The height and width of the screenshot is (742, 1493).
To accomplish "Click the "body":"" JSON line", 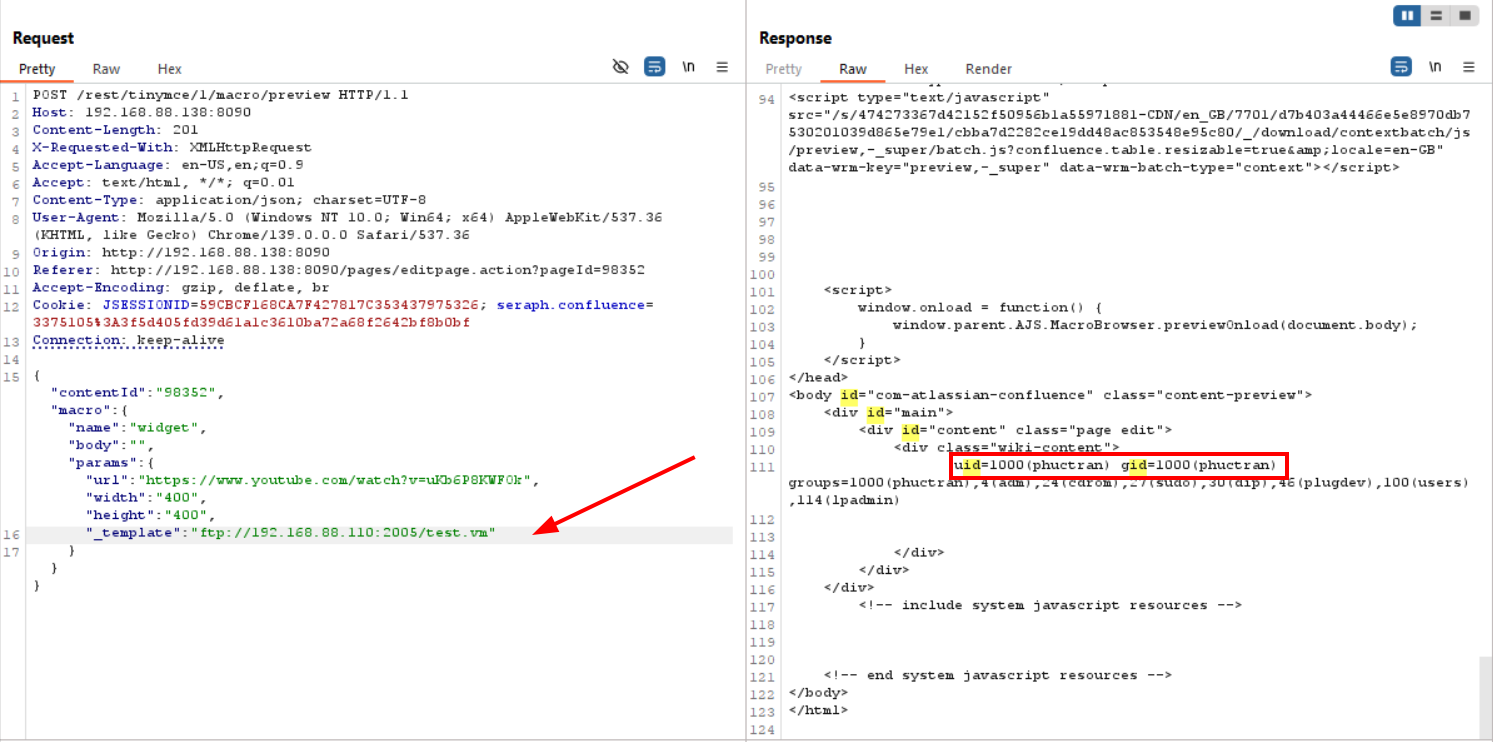I will 112,445.
